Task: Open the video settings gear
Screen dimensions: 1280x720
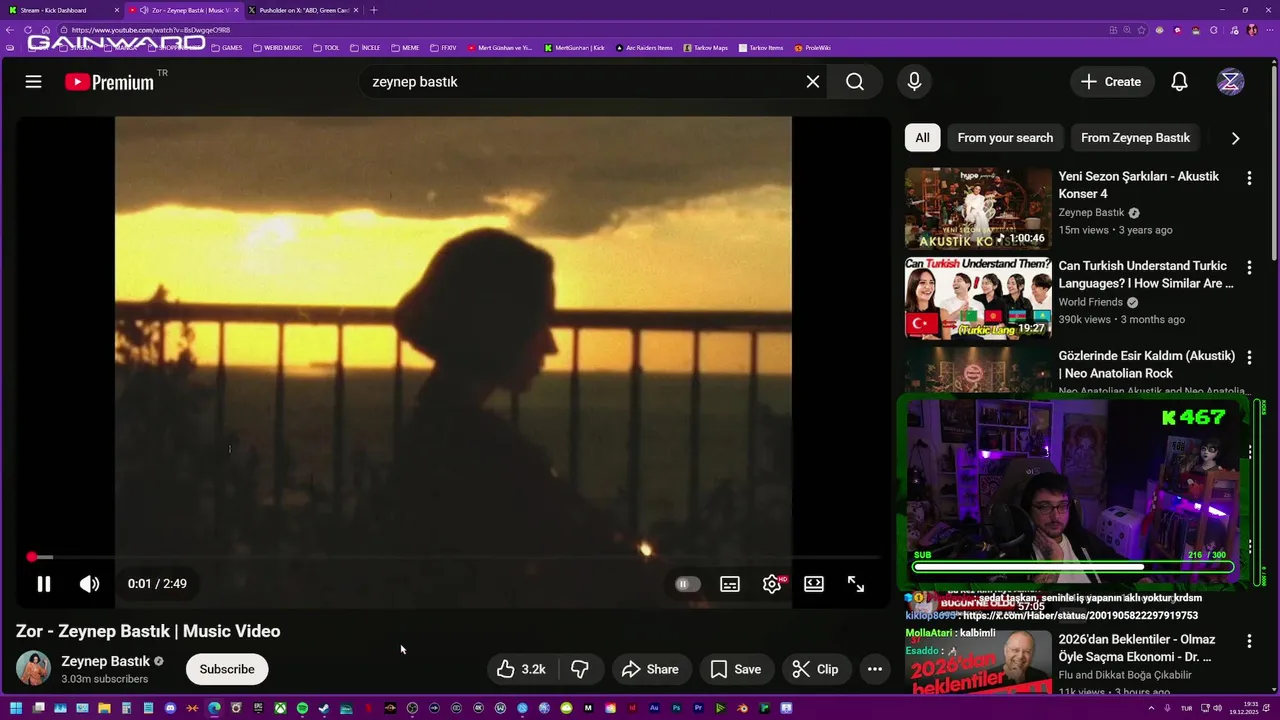Action: (x=772, y=584)
